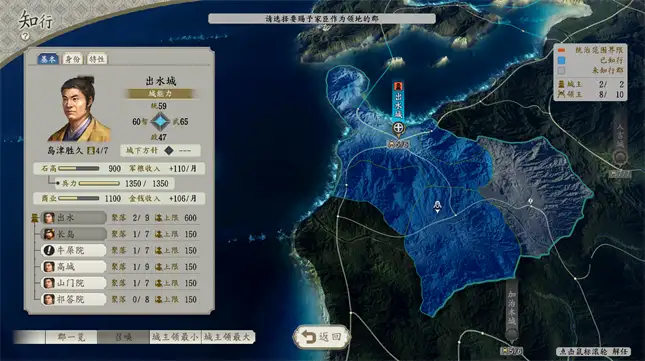Click the 城主领最小 button
645x361 pixels.
pos(175,337)
